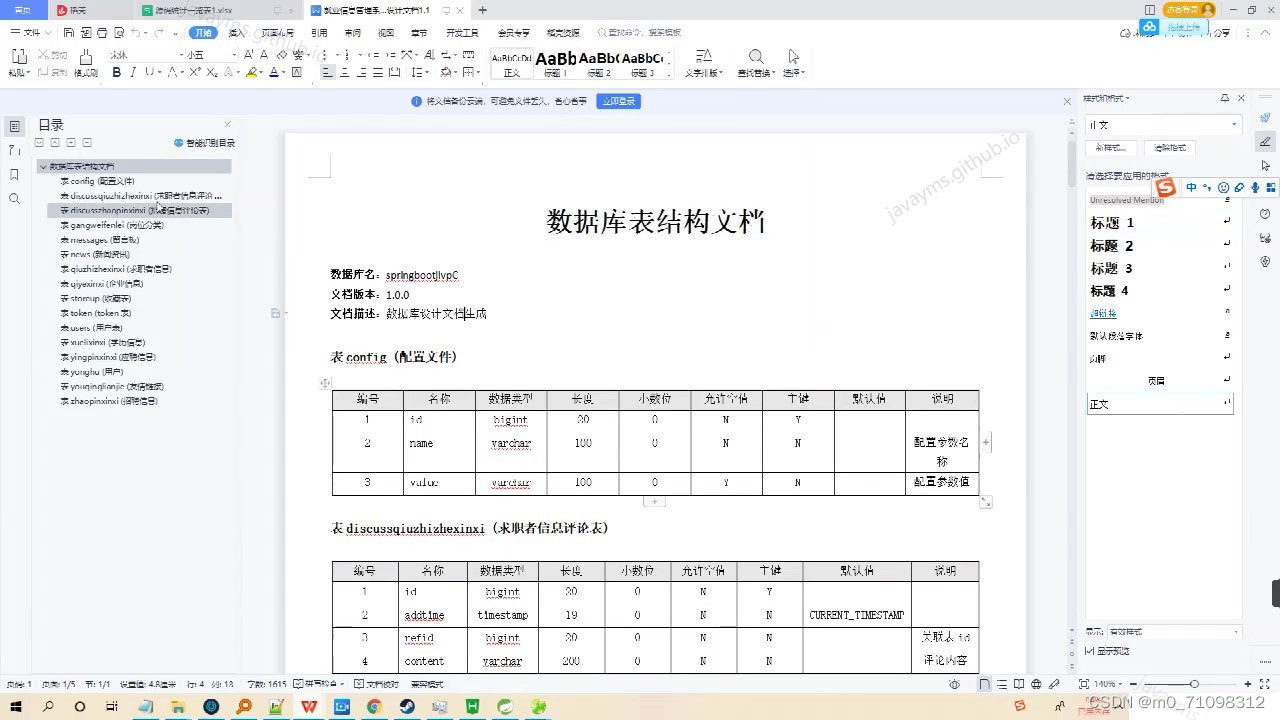
Task: Open the Text Layout tool
Action: click(x=704, y=64)
